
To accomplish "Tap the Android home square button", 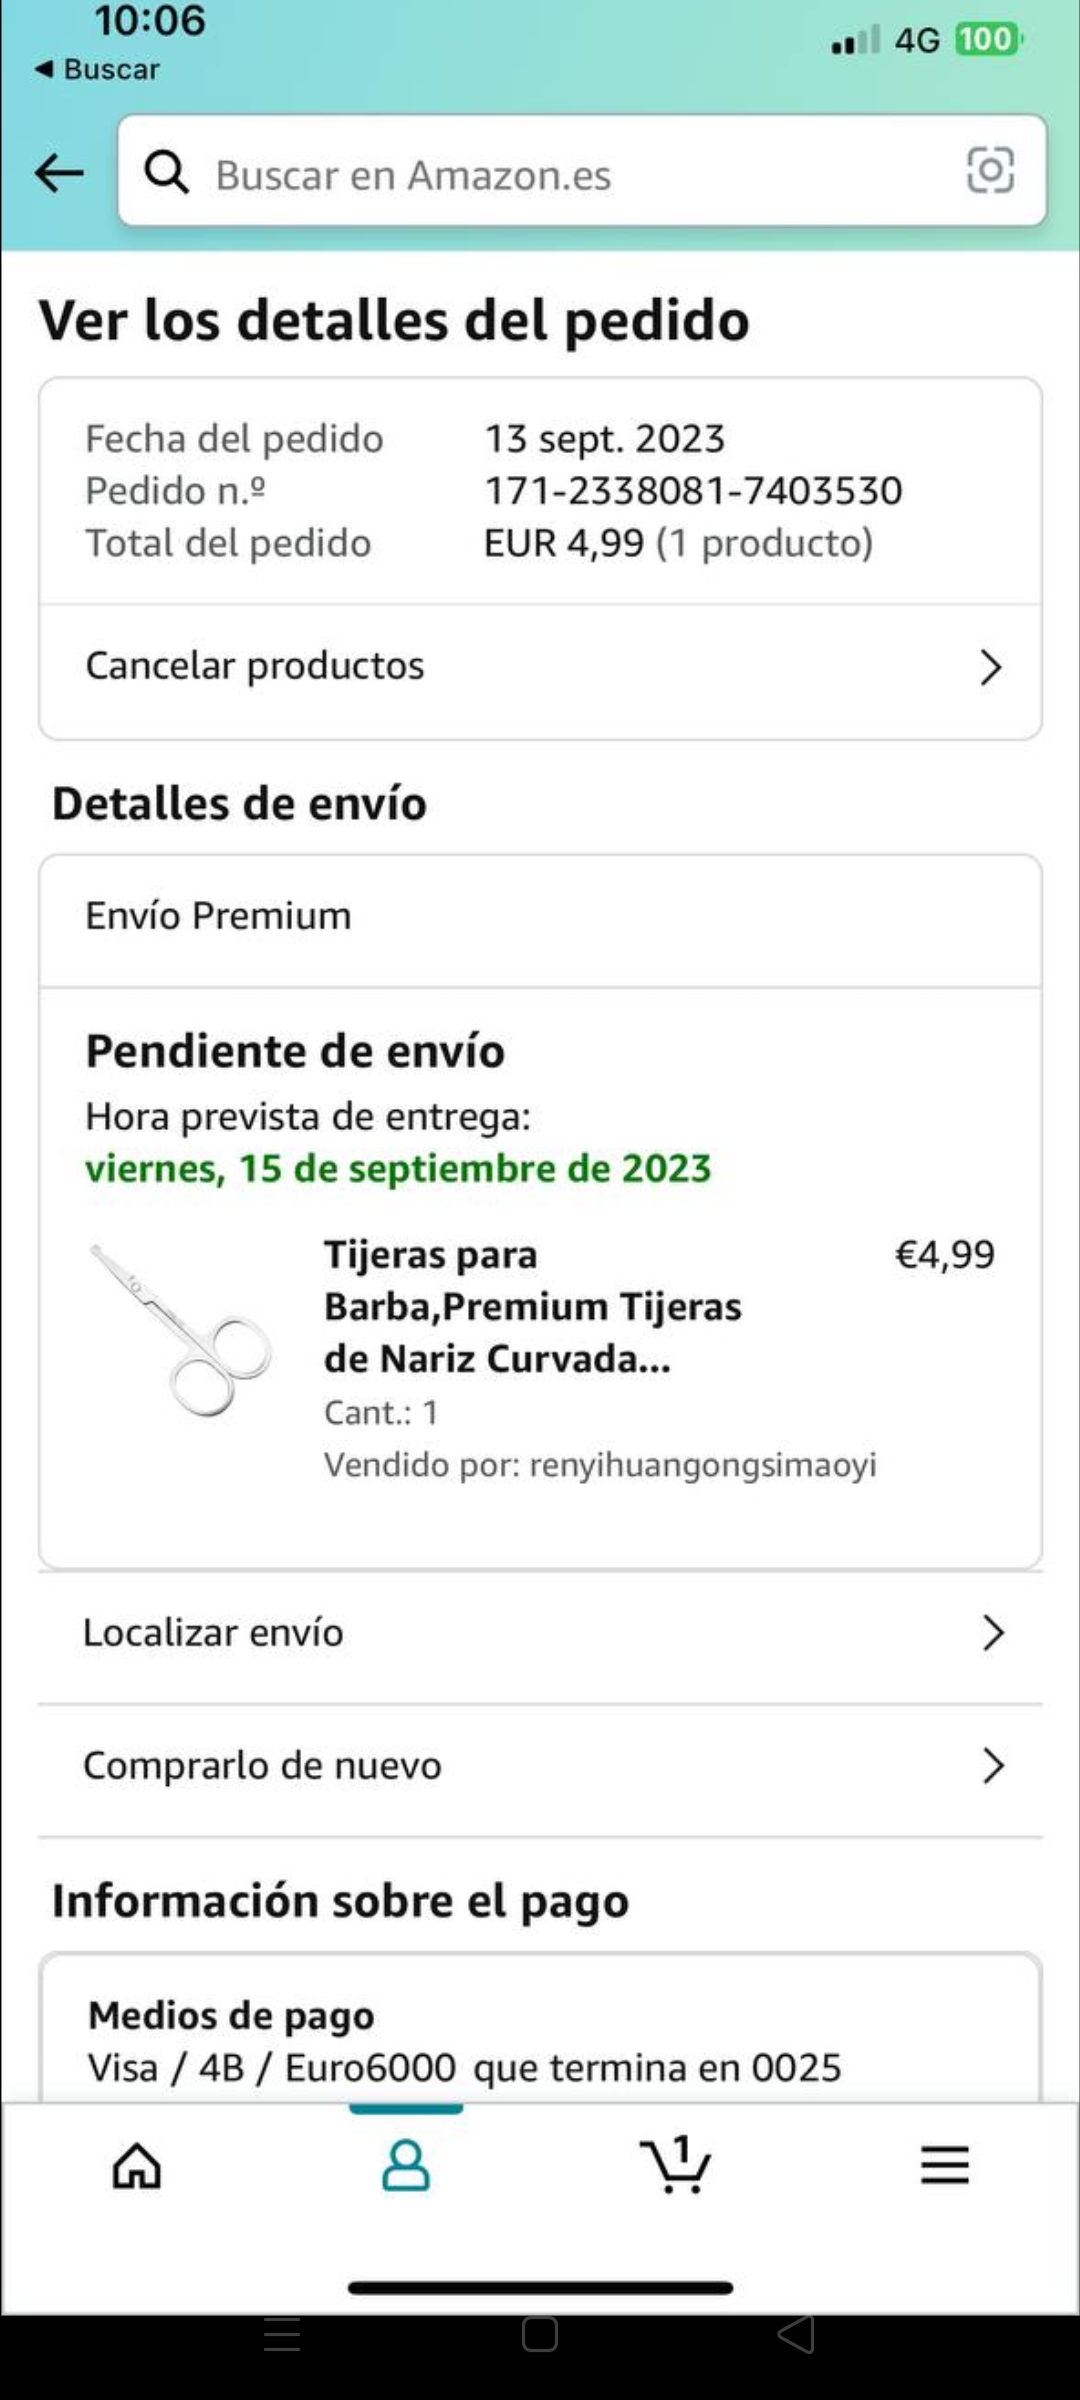I will pyautogui.click(x=540, y=2335).
